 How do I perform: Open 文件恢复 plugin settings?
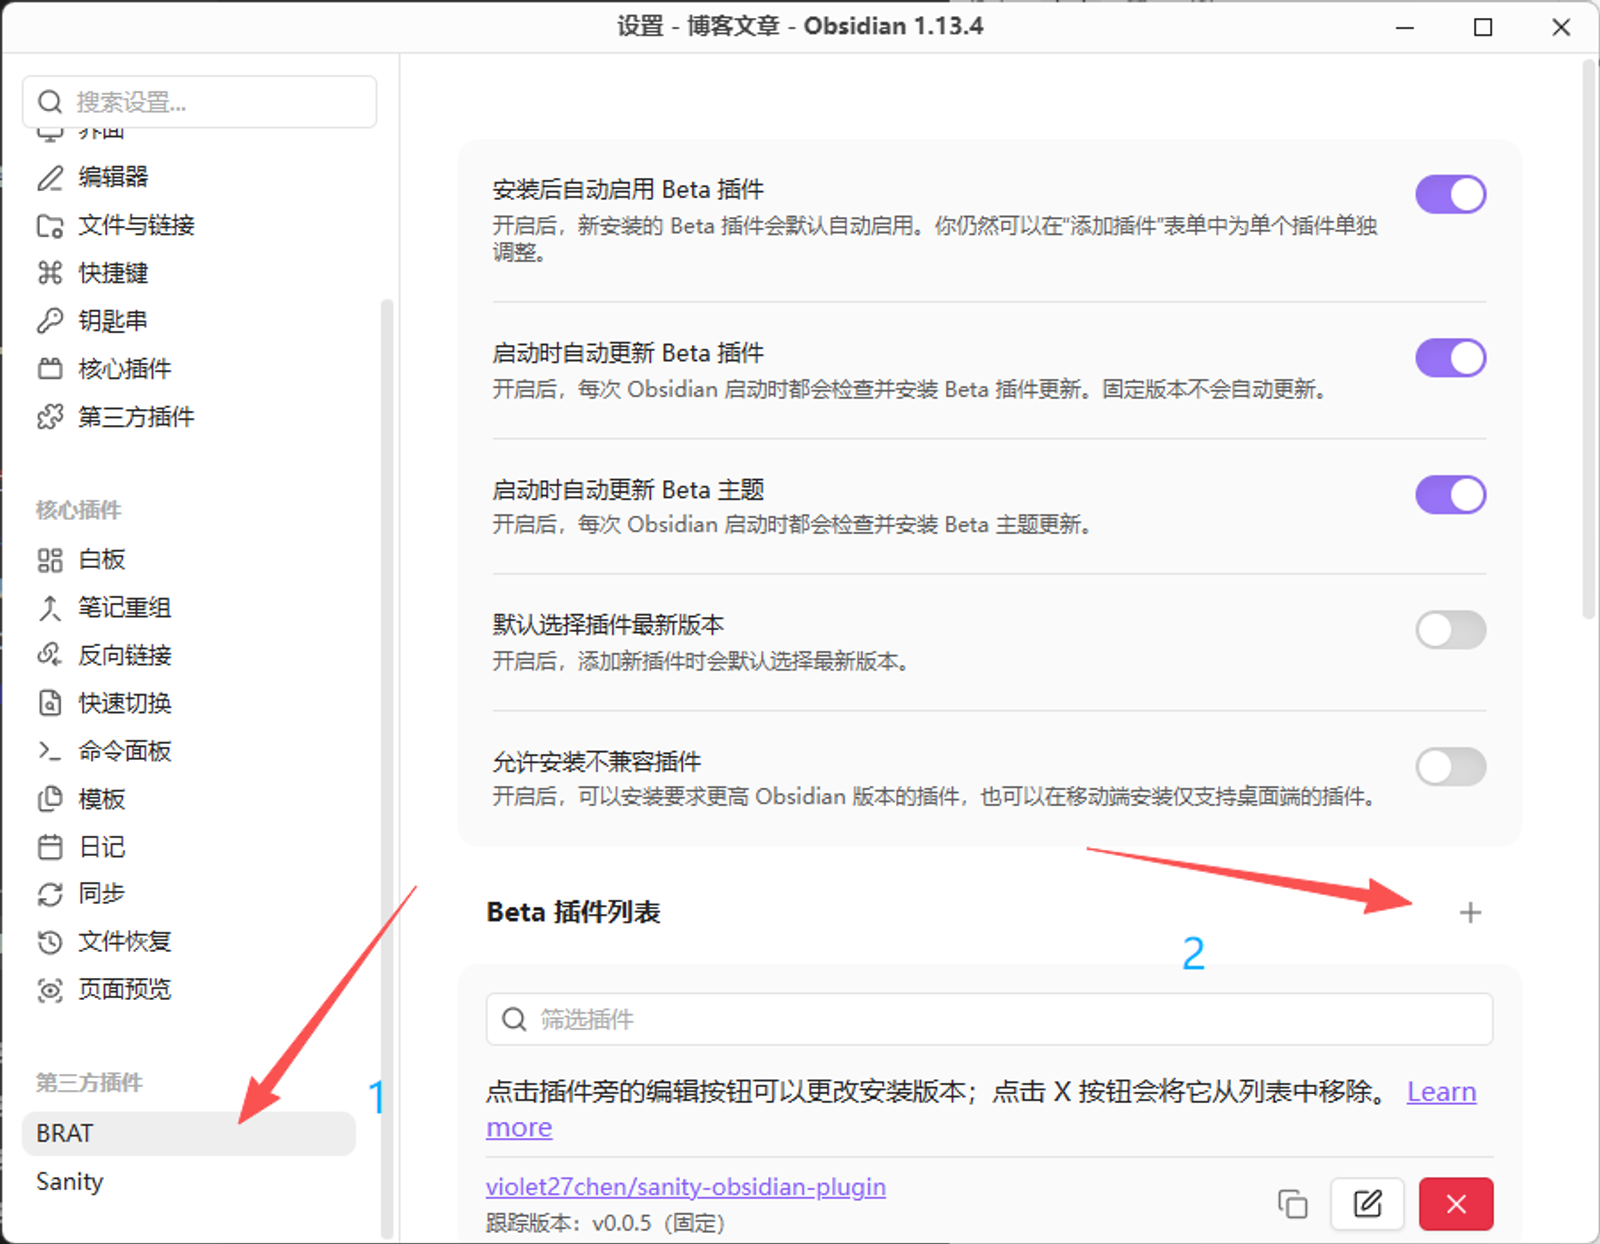(189, 942)
